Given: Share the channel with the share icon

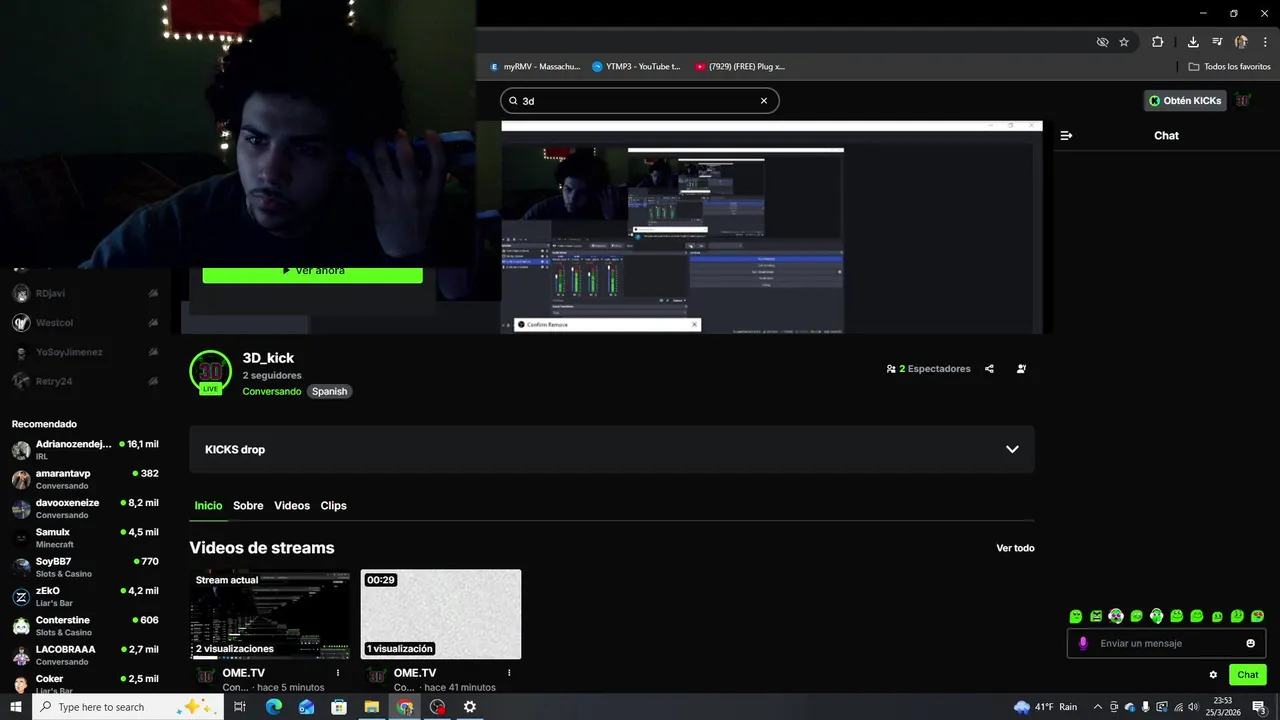Looking at the screenshot, I should (x=989, y=369).
